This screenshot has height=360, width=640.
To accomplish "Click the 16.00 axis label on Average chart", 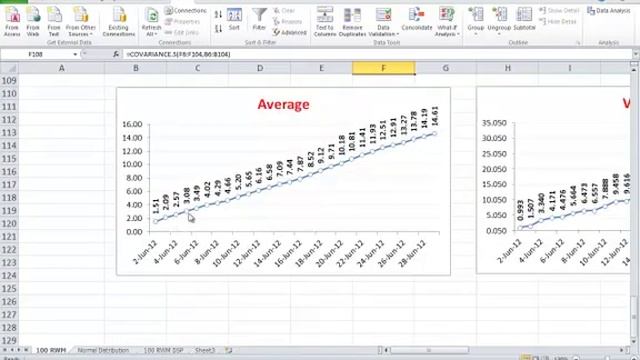I will coord(132,124).
